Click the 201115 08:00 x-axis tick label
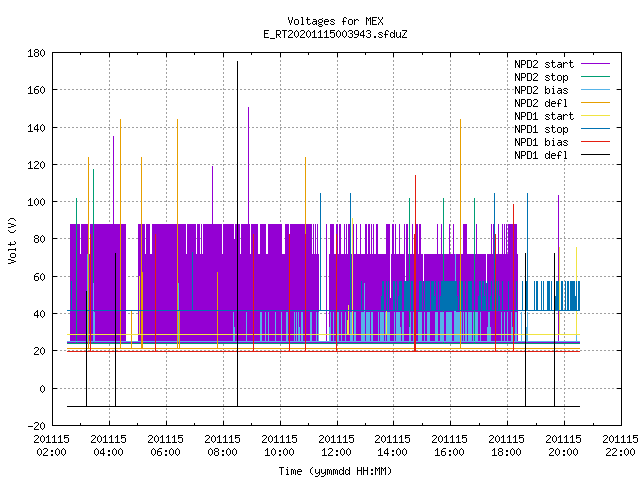 (x=222, y=446)
